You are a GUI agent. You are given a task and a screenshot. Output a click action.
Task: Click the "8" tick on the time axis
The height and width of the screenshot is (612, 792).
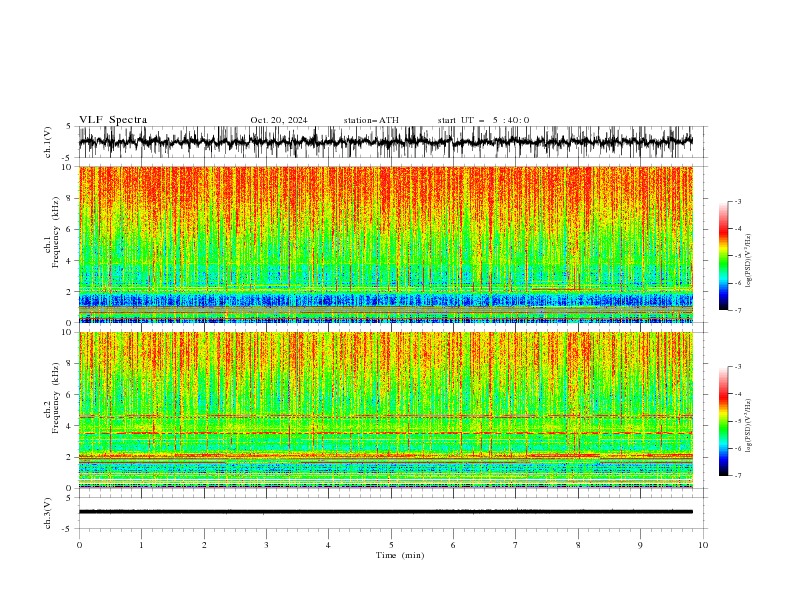(578, 545)
